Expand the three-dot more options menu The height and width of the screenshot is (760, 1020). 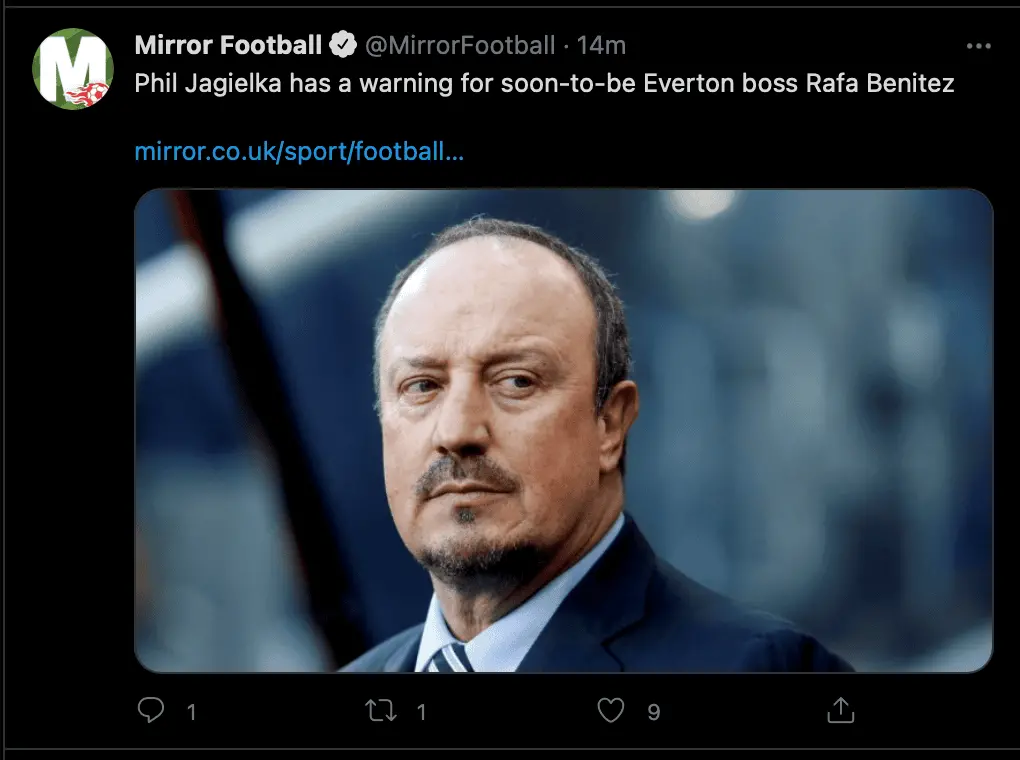coord(978,47)
